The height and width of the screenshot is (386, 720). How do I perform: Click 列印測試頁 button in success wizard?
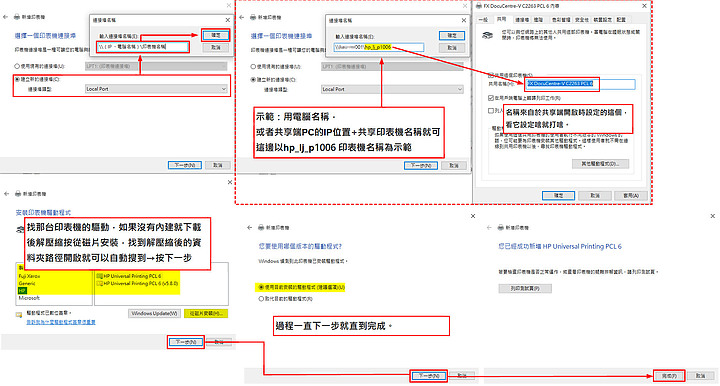525,288
